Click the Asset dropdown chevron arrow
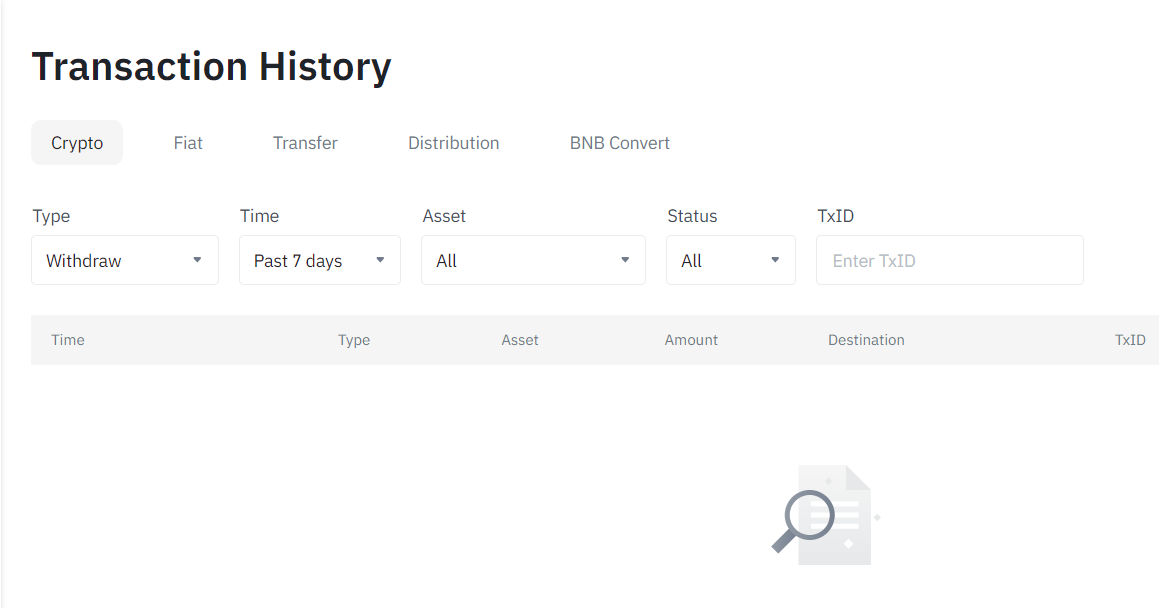1159x608 pixels. click(x=625, y=260)
